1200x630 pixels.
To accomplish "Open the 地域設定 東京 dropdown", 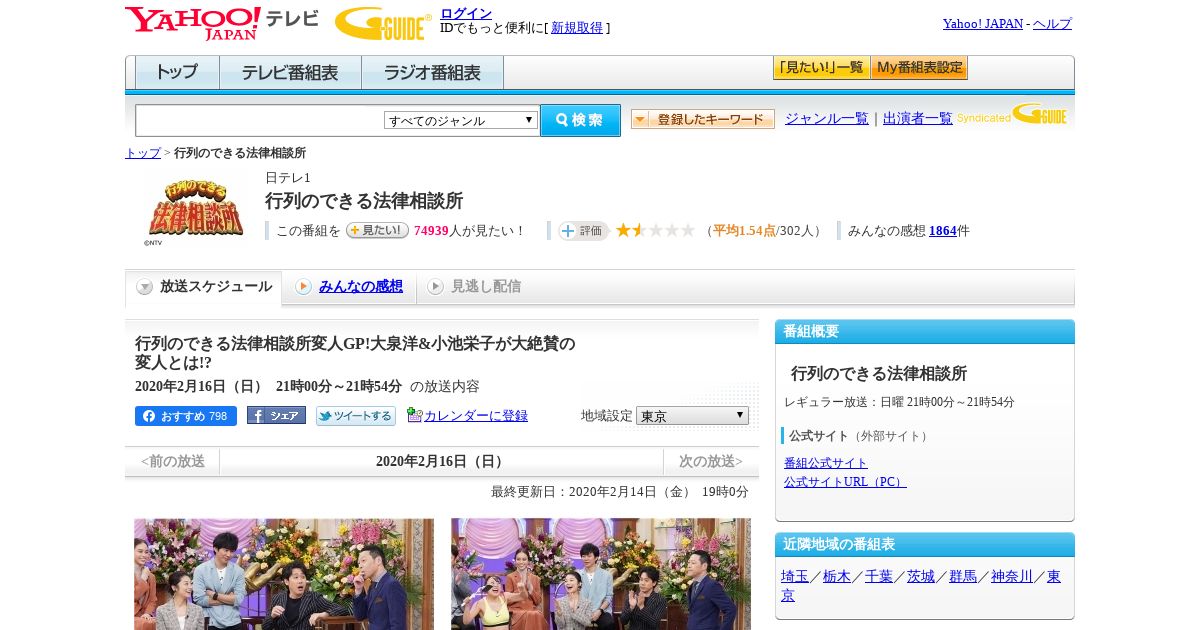I will coord(692,415).
